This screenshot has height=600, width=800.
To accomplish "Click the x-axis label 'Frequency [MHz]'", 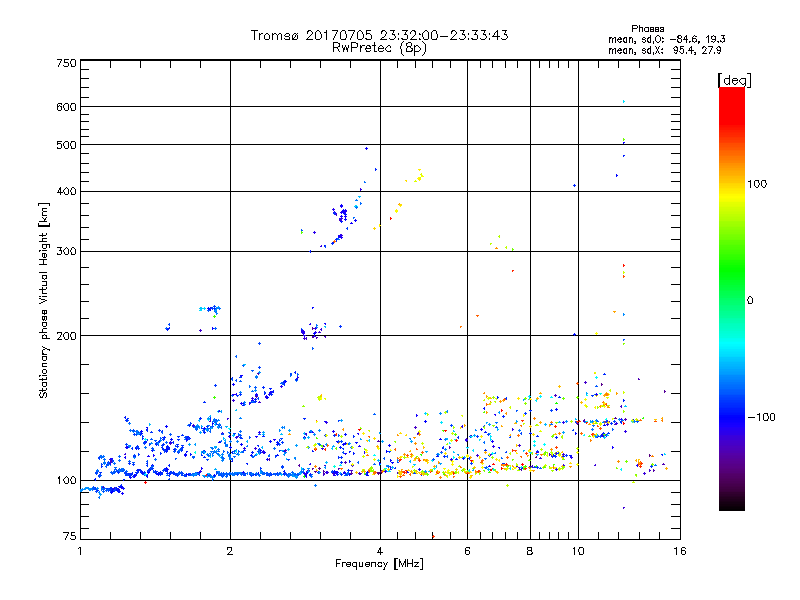I will [x=379, y=564].
